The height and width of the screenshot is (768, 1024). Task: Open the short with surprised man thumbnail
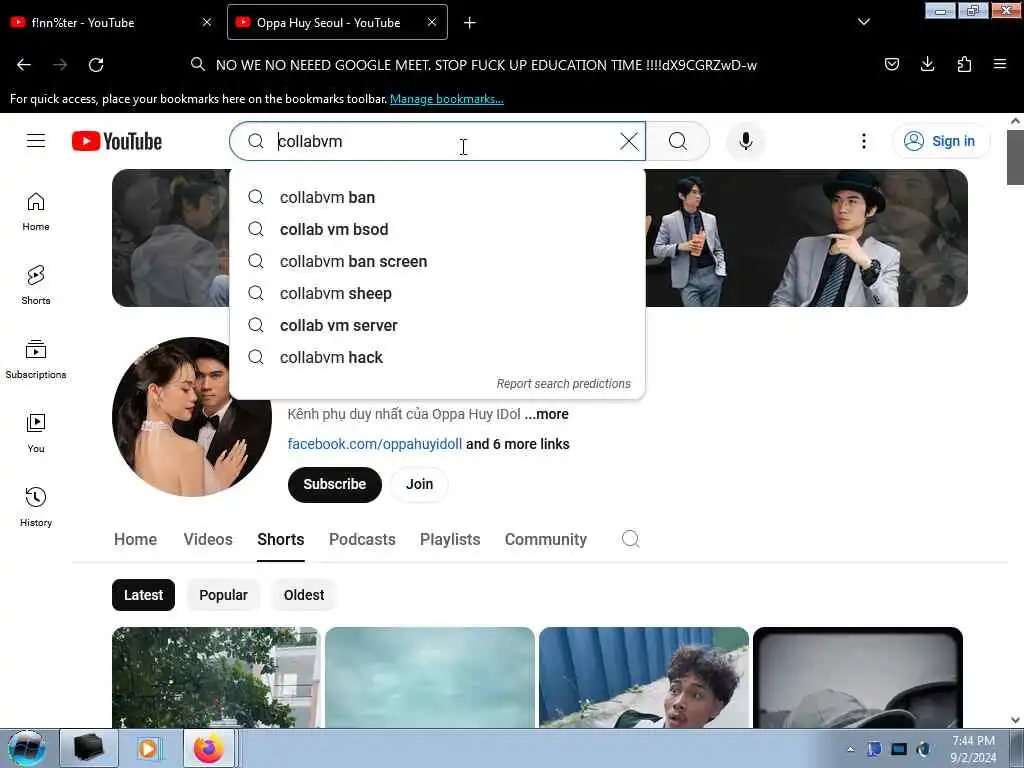click(643, 677)
